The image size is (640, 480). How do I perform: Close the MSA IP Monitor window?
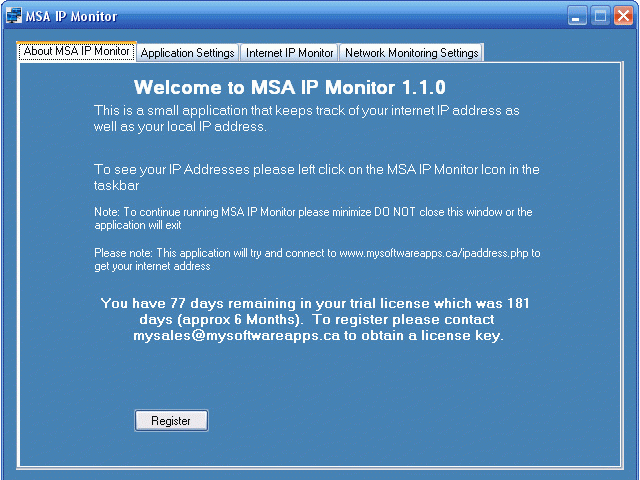pos(623,16)
